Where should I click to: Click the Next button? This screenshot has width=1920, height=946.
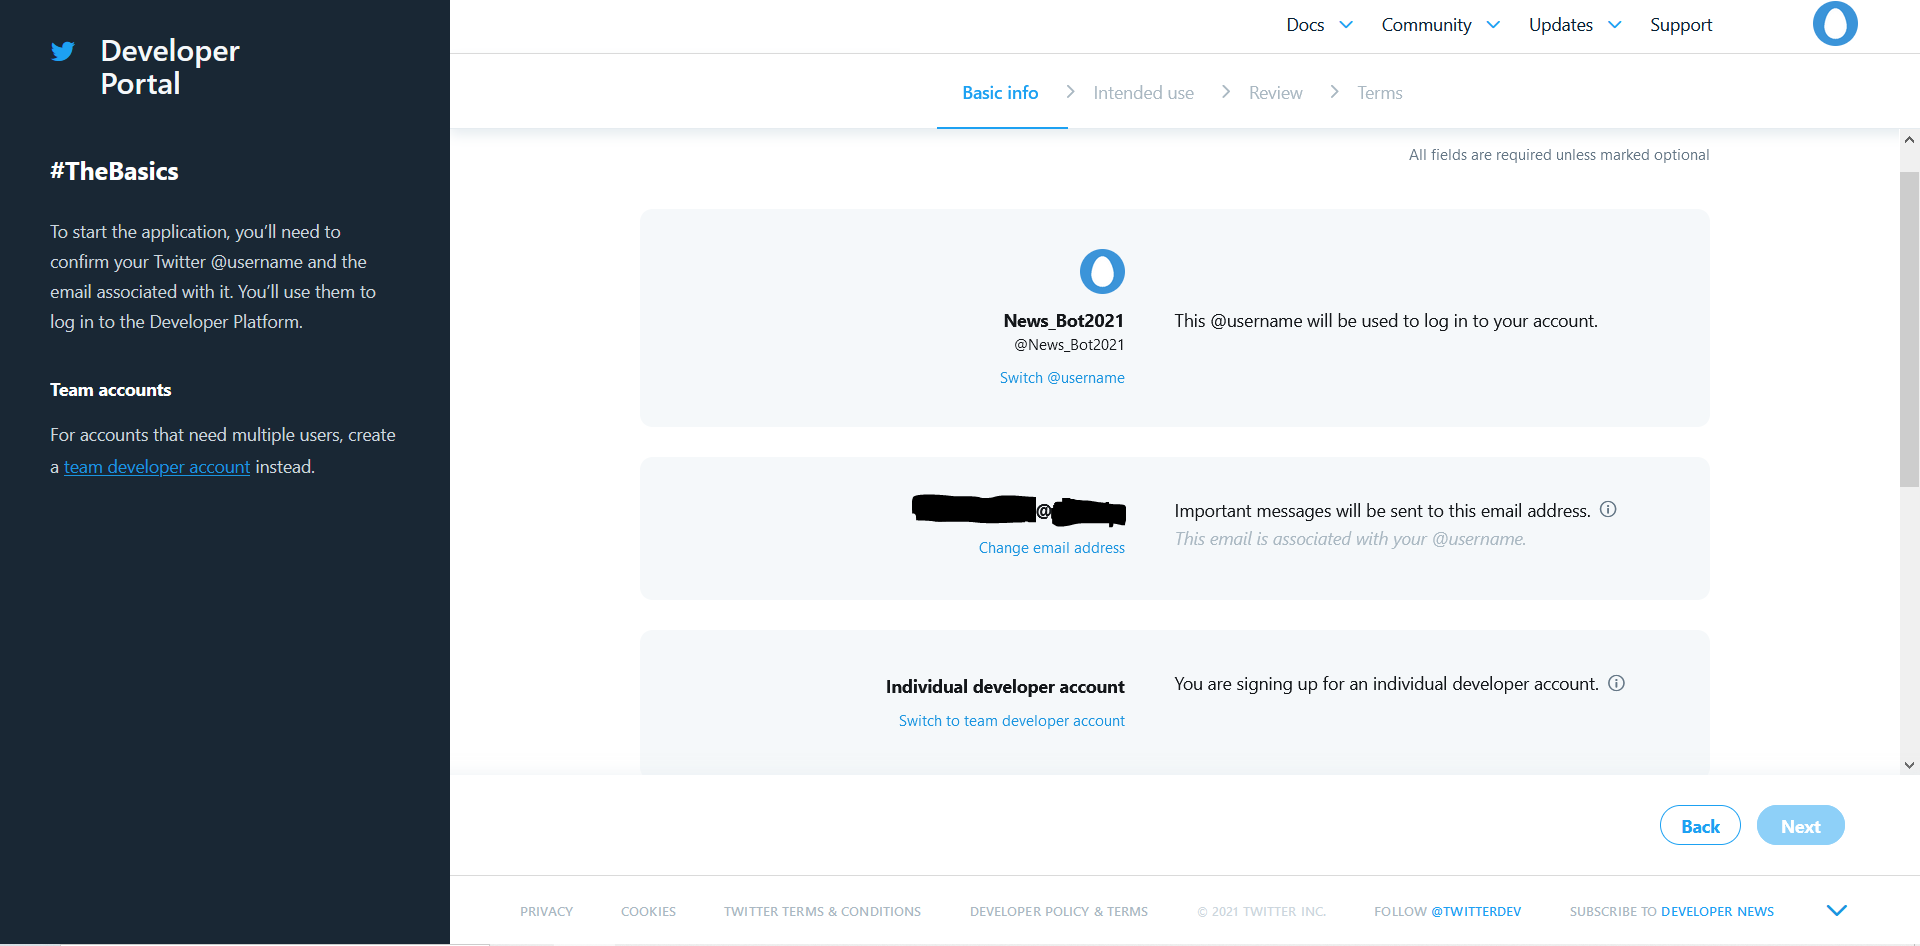click(x=1800, y=825)
